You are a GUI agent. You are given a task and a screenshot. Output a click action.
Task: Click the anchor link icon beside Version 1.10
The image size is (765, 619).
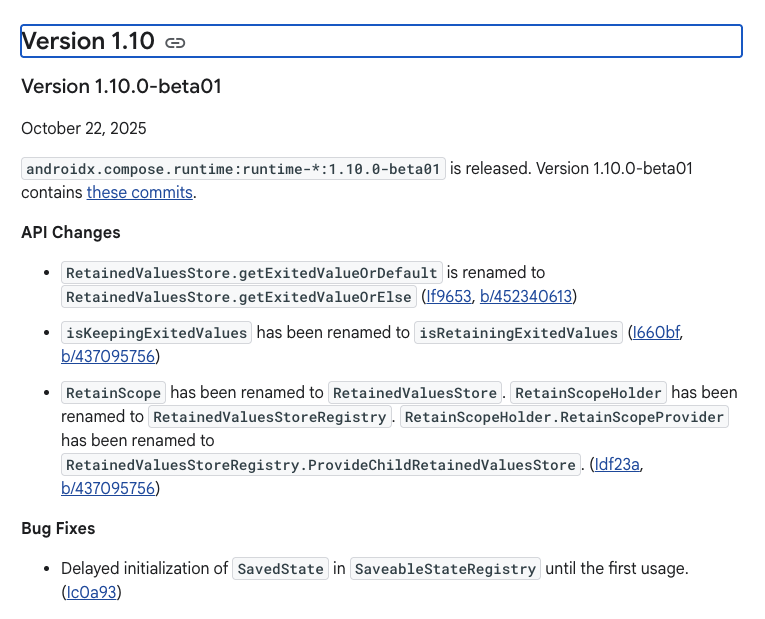click(175, 42)
